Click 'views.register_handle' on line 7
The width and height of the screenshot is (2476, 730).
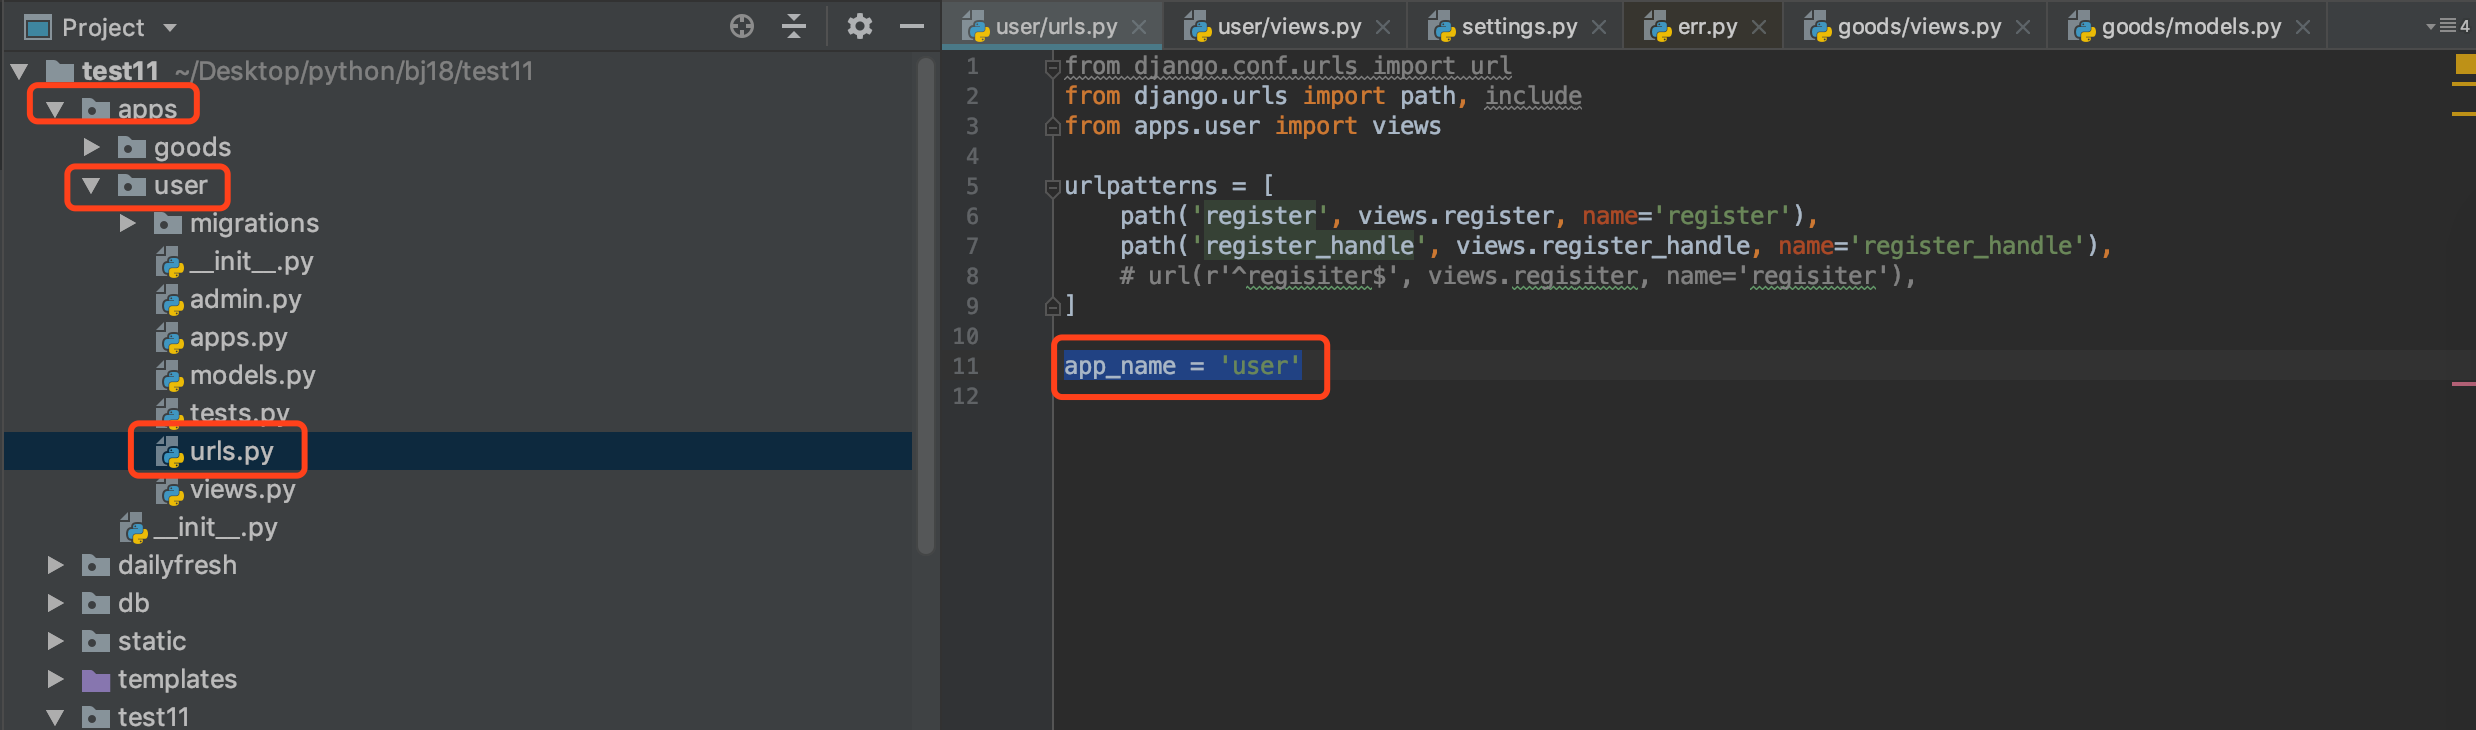(x=1603, y=246)
